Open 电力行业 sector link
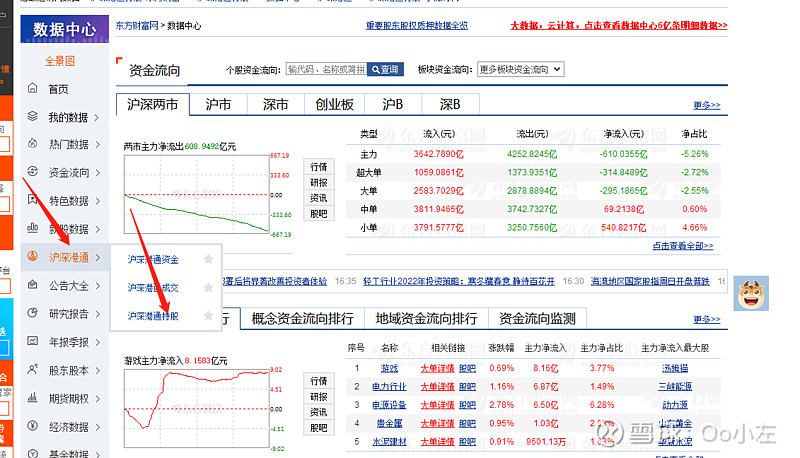 pos(389,387)
